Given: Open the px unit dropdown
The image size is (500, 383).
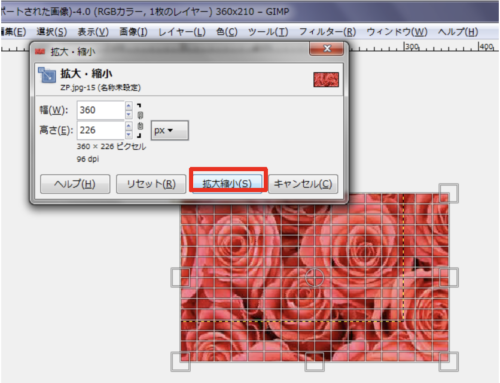Looking at the screenshot, I should [x=170, y=130].
